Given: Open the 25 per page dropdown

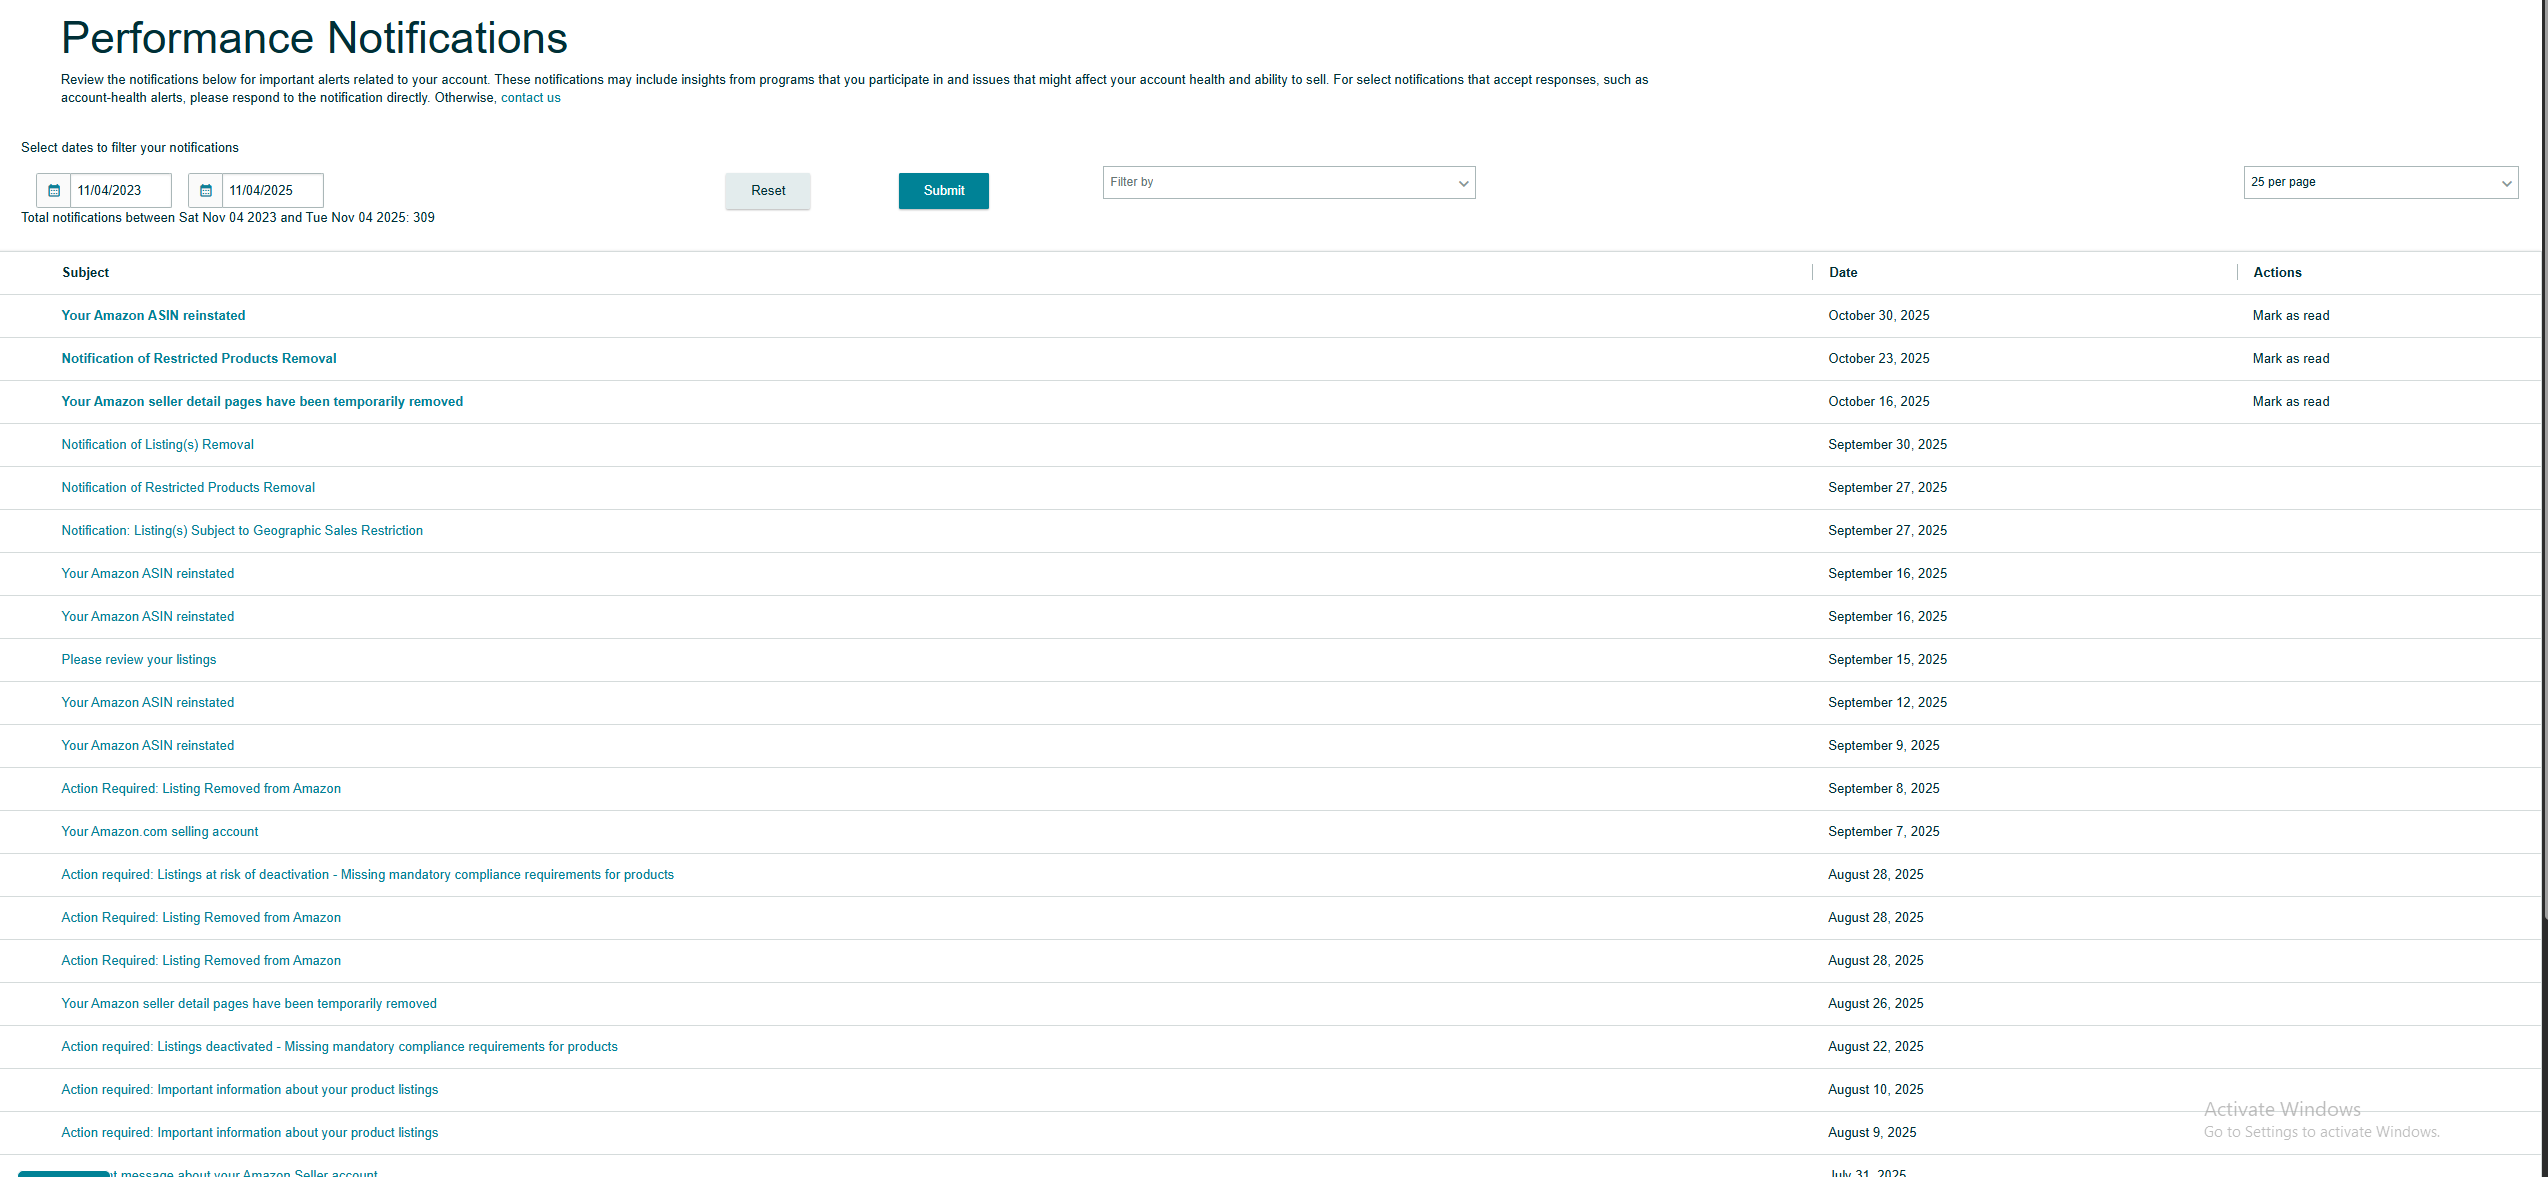Looking at the screenshot, I should click(x=2381, y=182).
